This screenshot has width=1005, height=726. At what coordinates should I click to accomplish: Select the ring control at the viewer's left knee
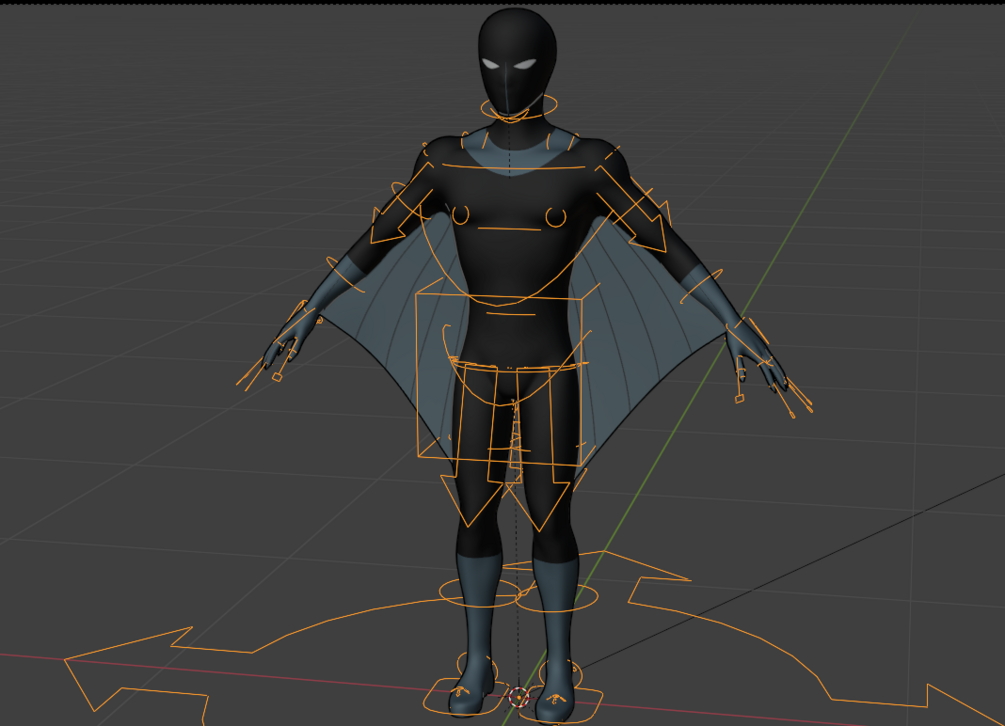pos(479,591)
